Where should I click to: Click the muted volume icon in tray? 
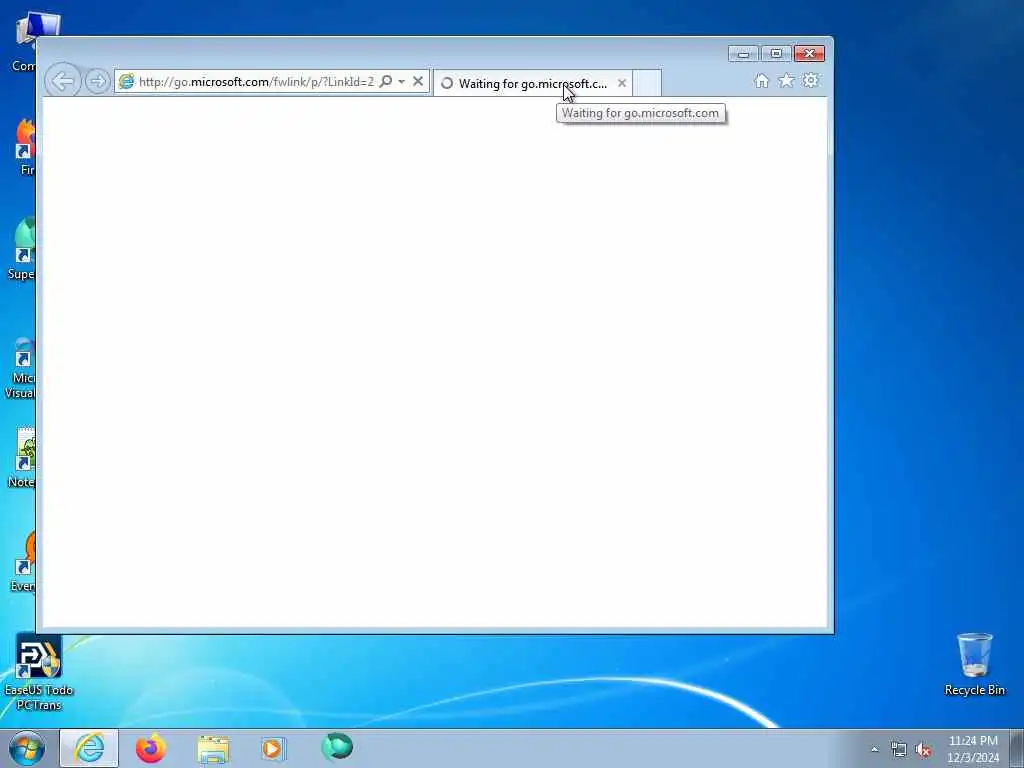(x=923, y=750)
